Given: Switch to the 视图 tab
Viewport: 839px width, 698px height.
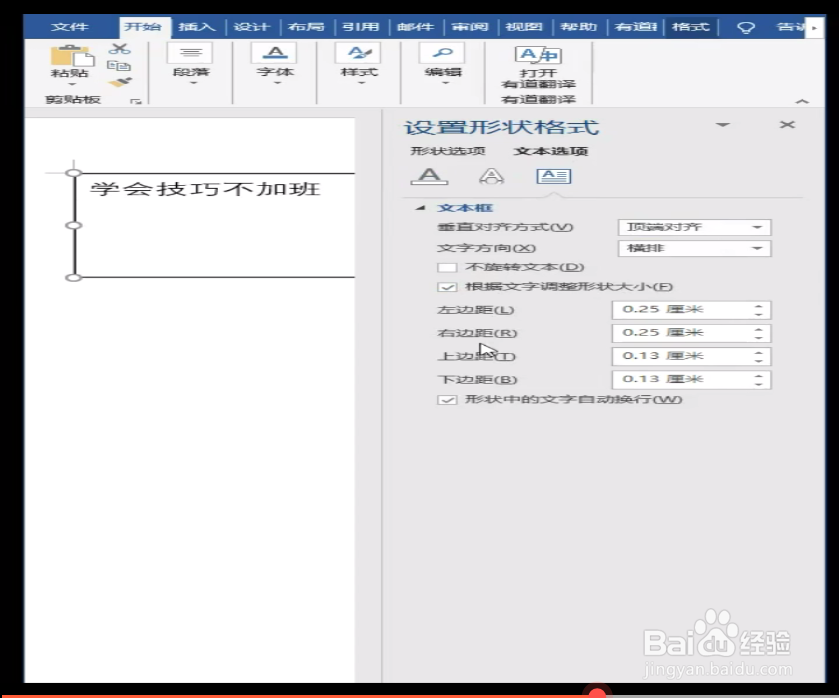Looking at the screenshot, I should [524, 27].
